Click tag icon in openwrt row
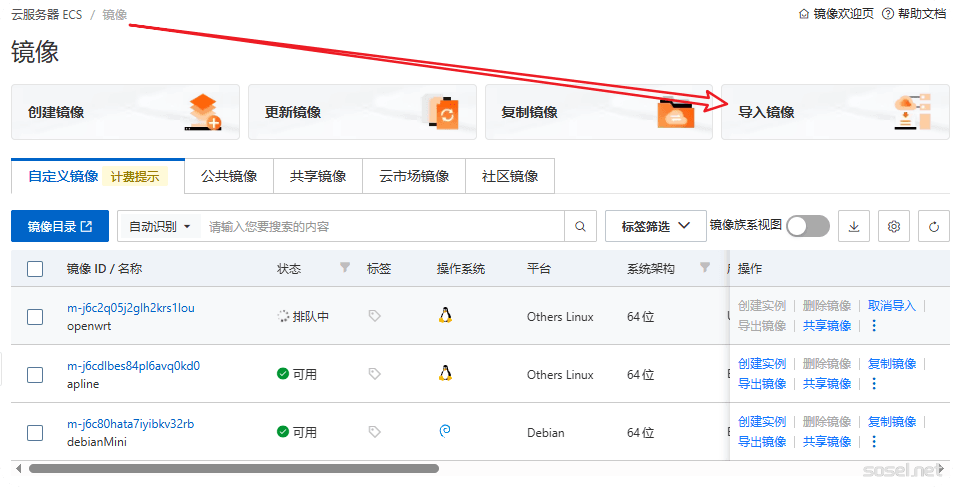The width and height of the screenshot is (953, 487). 374,316
